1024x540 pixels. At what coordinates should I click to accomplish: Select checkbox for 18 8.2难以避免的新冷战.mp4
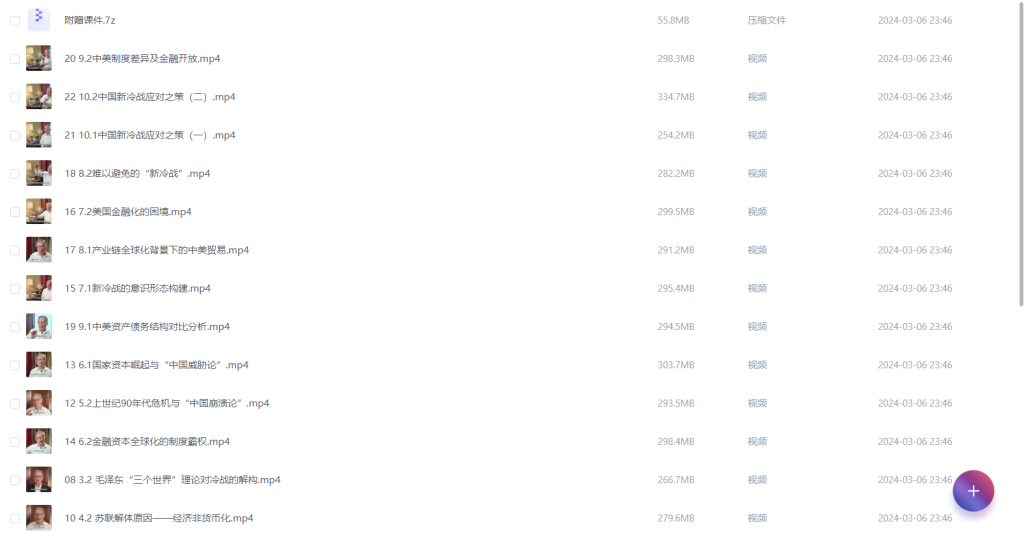(x=15, y=174)
